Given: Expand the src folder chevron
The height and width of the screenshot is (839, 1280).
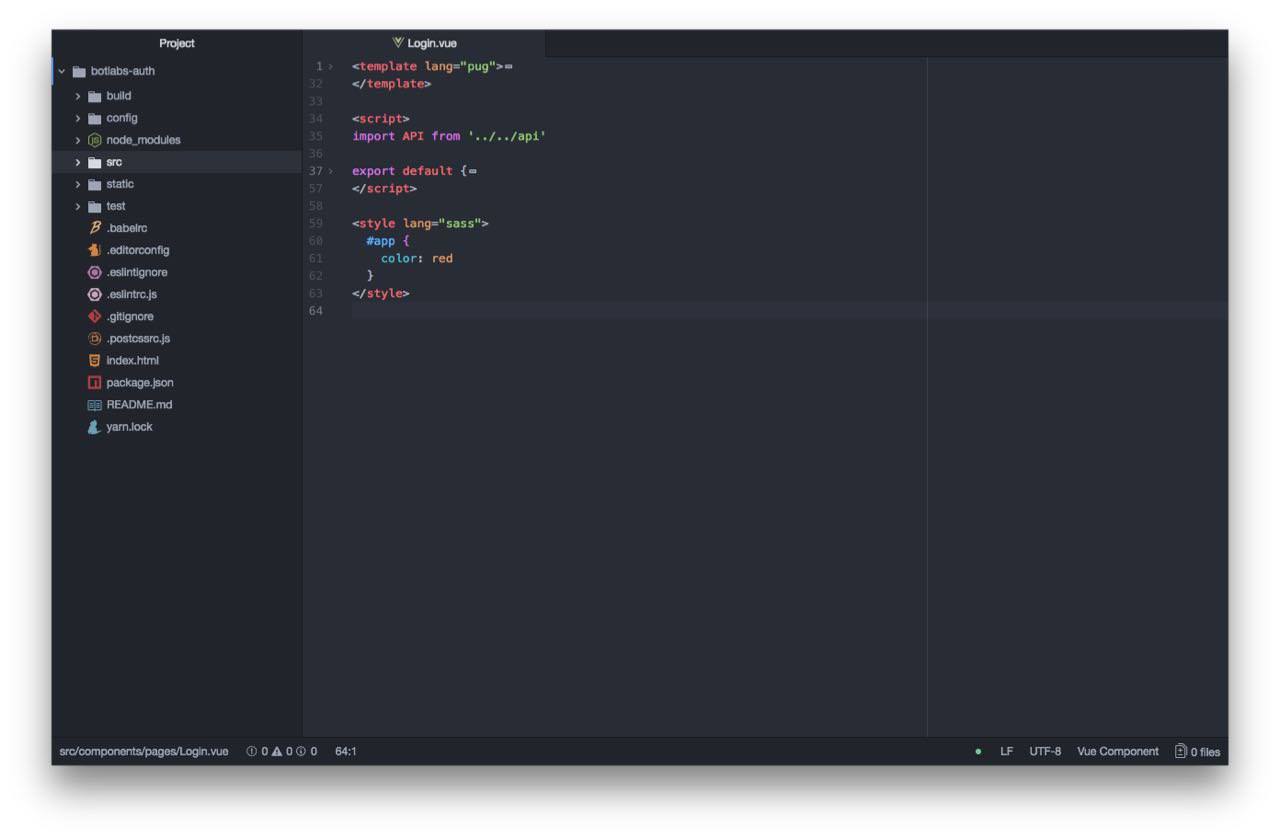Looking at the screenshot, I should [x=78, y=162].
